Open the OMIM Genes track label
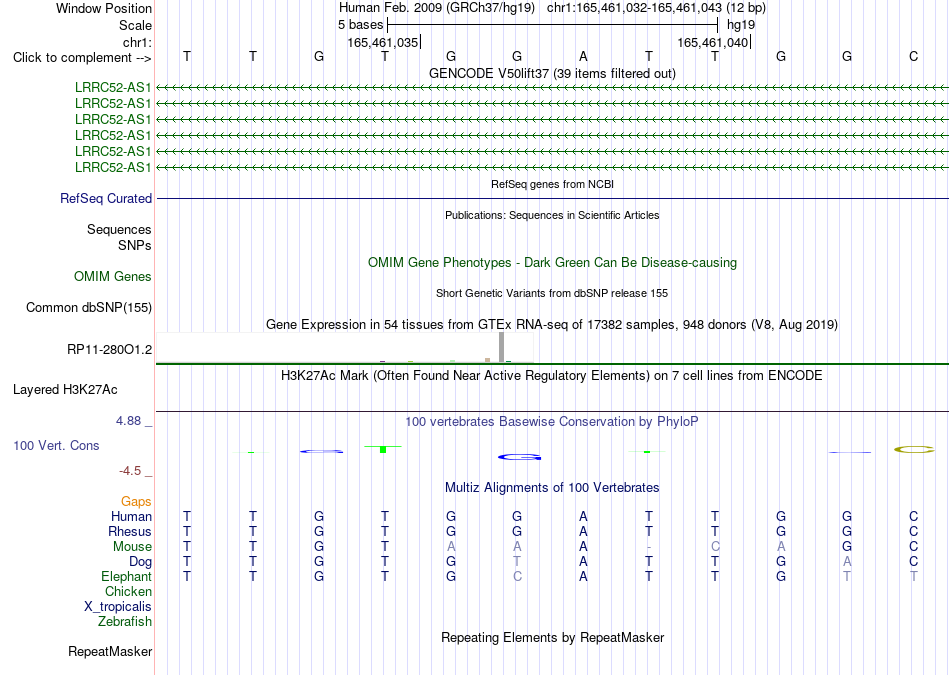Viewport: 950px width, 675px height. point(113,276)
